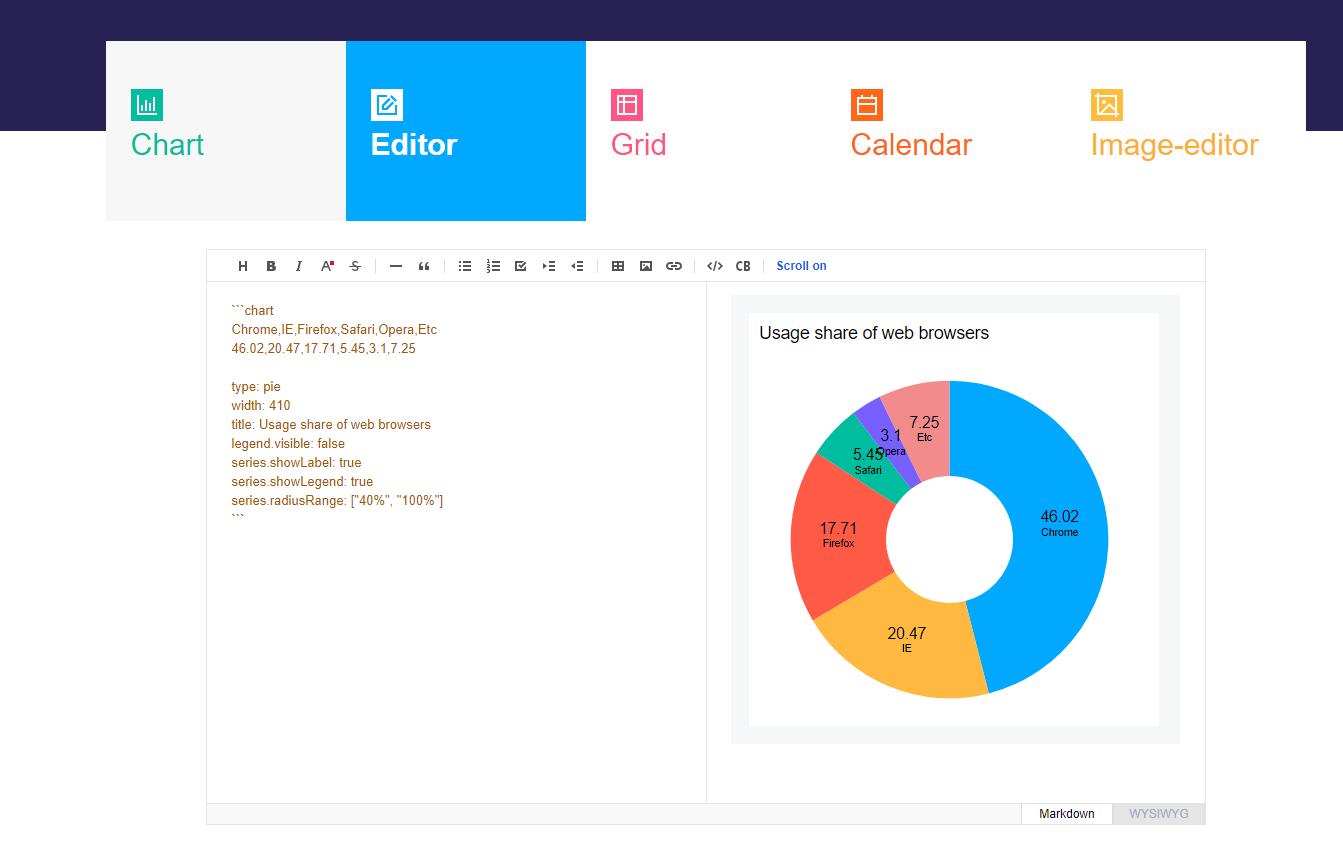Insert an image from the toolbar
Viewport: 1343px width, 859px height.
tap(646, 266)
